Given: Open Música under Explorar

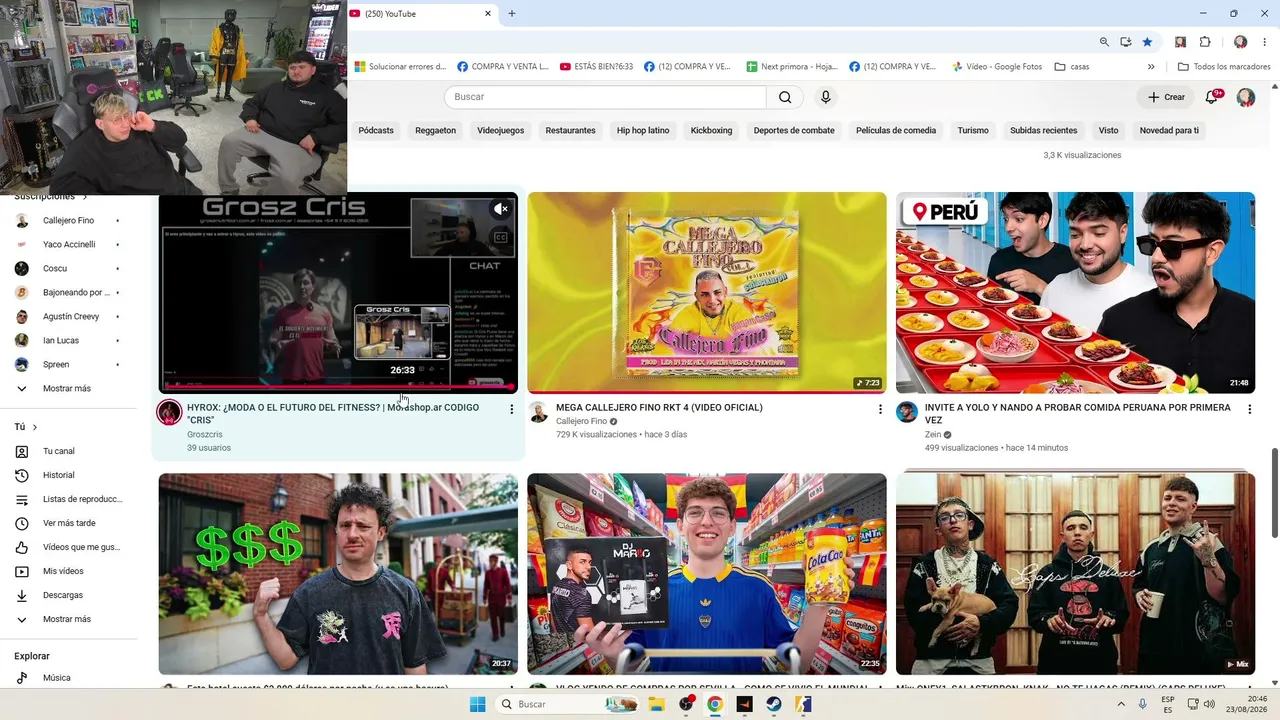Looking at the screenshot, I should [57, 678].
